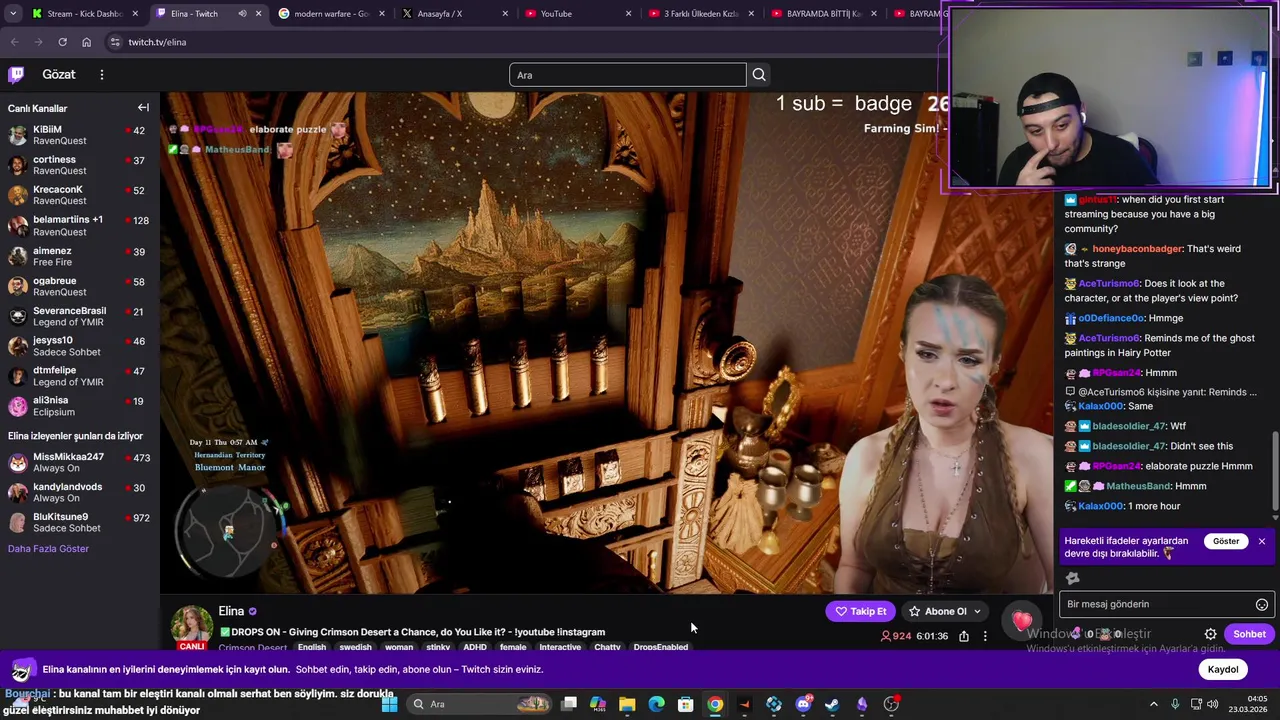
Task: Select the DropsEnabled tag
Action: 660,648
